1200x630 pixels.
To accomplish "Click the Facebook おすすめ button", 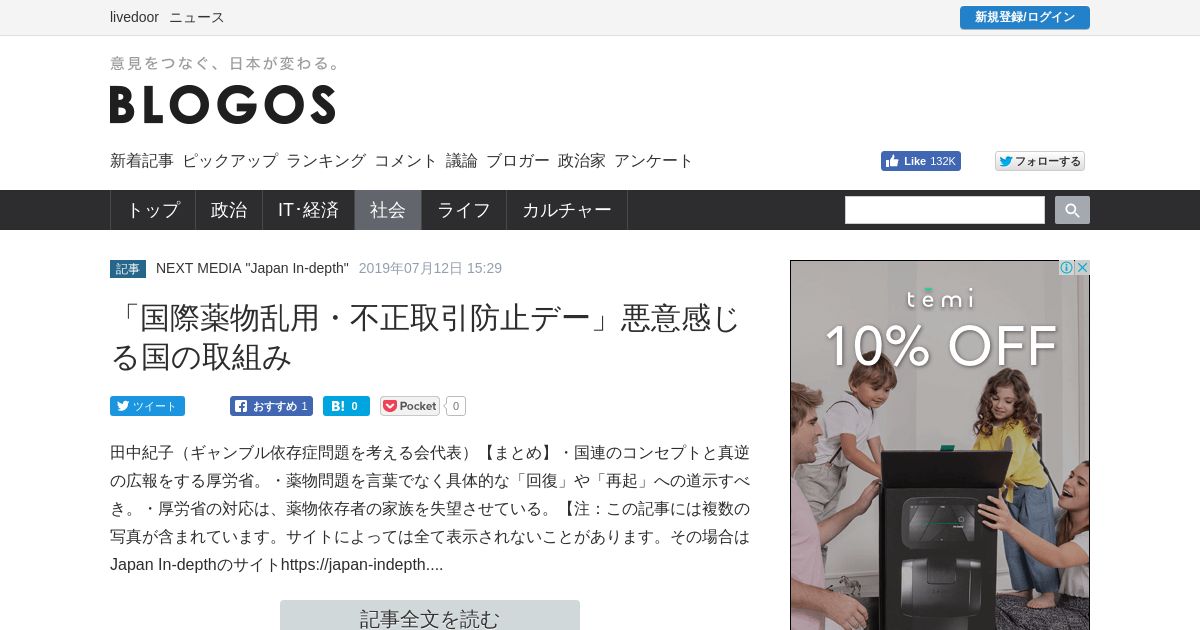I will (271, 406).
